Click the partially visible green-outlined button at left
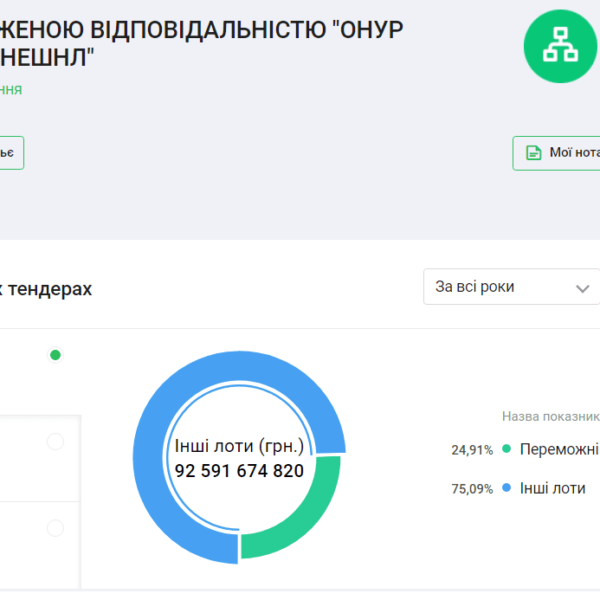The height and width of the screenshot is (600, 600). [11, 153]
